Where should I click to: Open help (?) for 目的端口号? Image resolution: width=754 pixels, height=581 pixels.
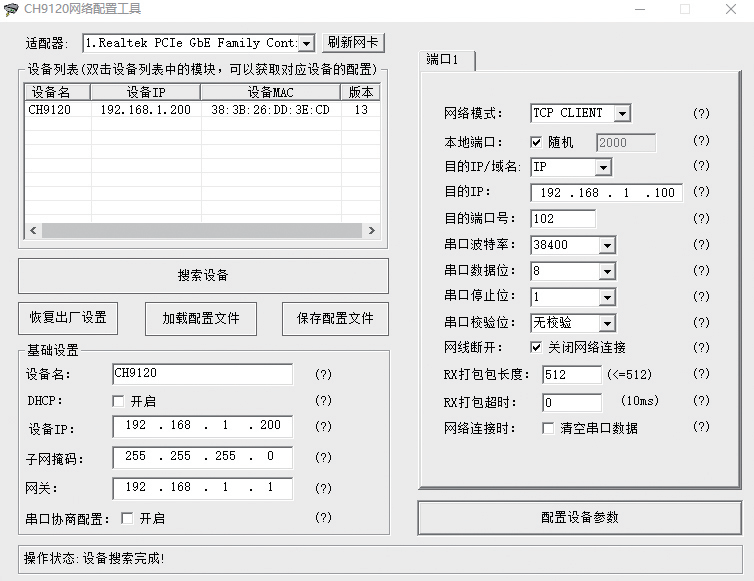(701, 218)
